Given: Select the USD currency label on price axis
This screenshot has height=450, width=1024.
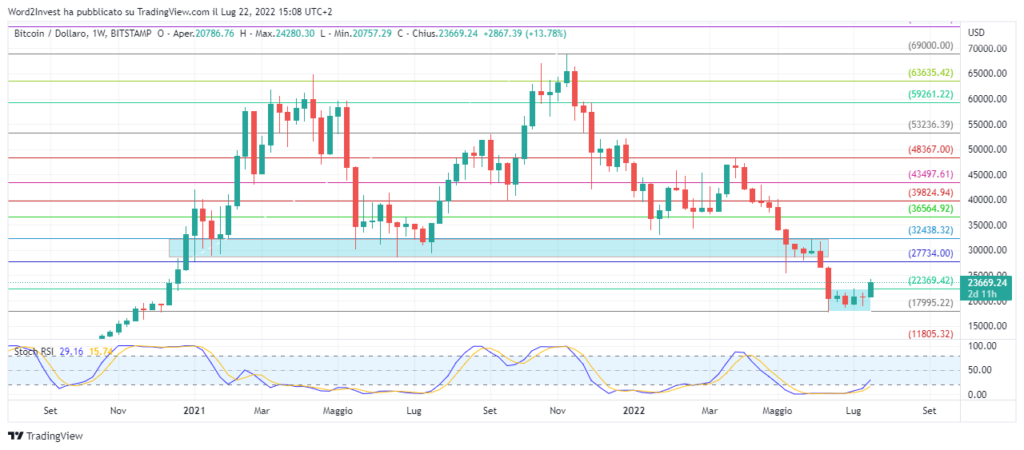Looking at the screenshot, I should coord(976,32).
